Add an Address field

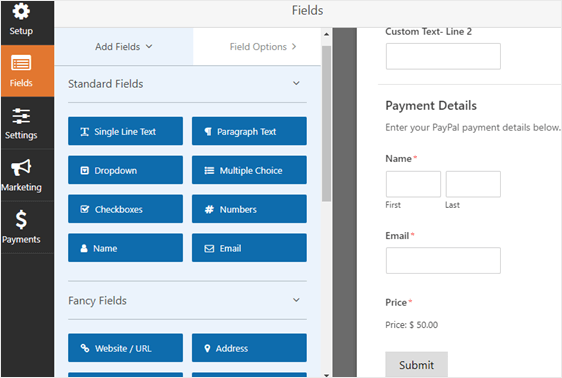pyautogui.click(x=249, y=348)
